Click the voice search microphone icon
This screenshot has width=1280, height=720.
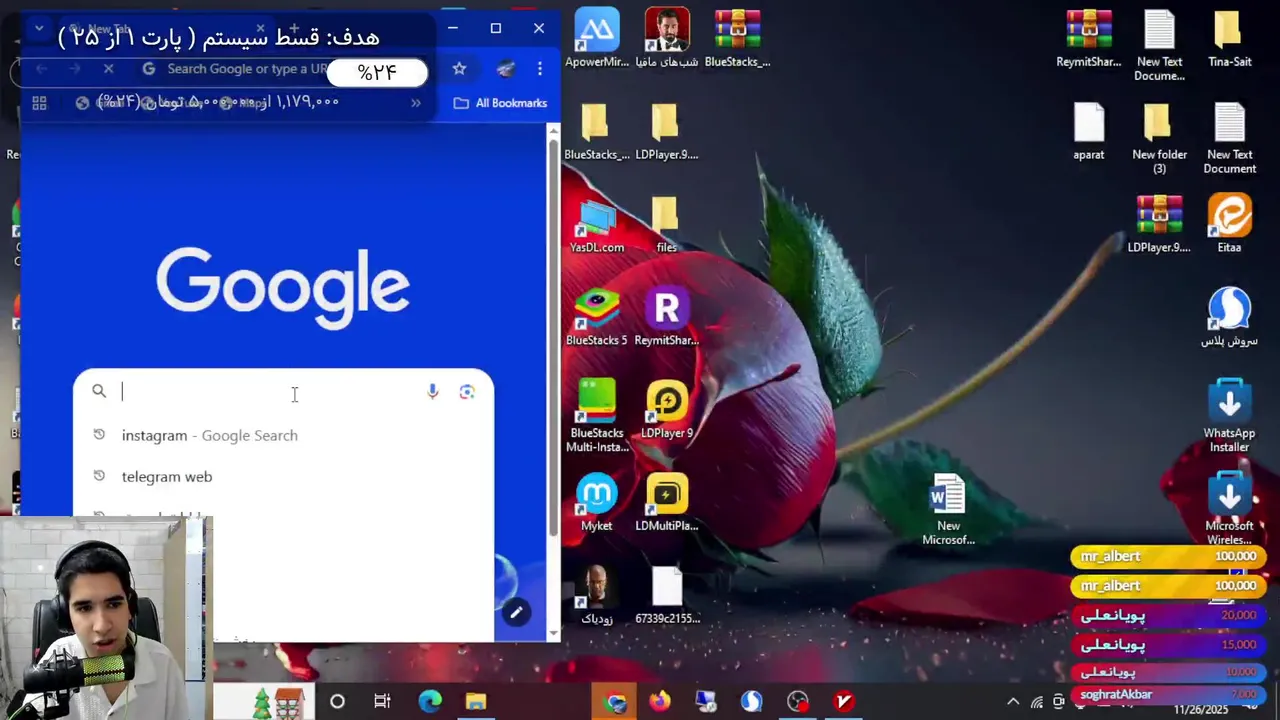(x=432, y=392)
